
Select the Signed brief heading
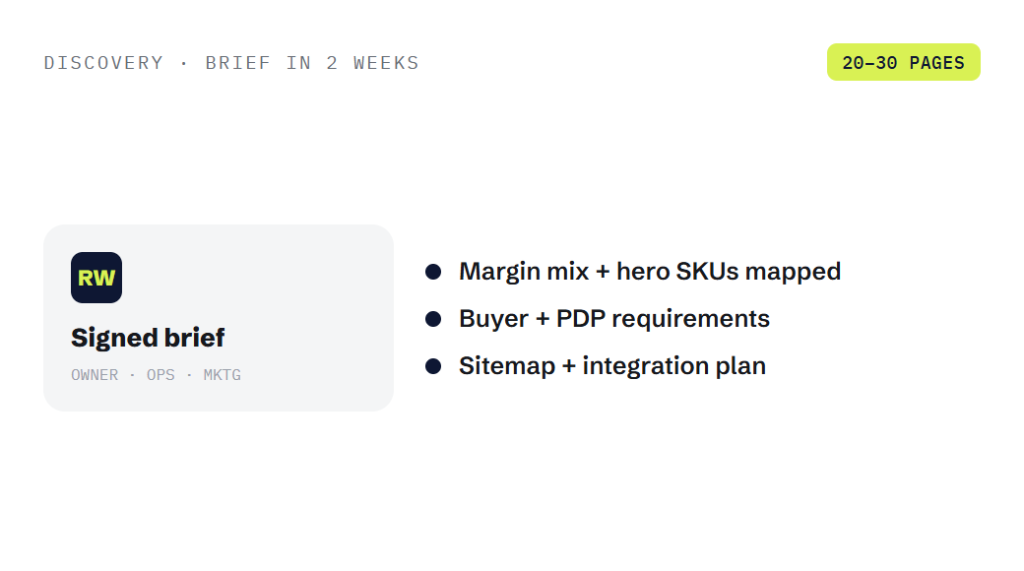(148, 338)
